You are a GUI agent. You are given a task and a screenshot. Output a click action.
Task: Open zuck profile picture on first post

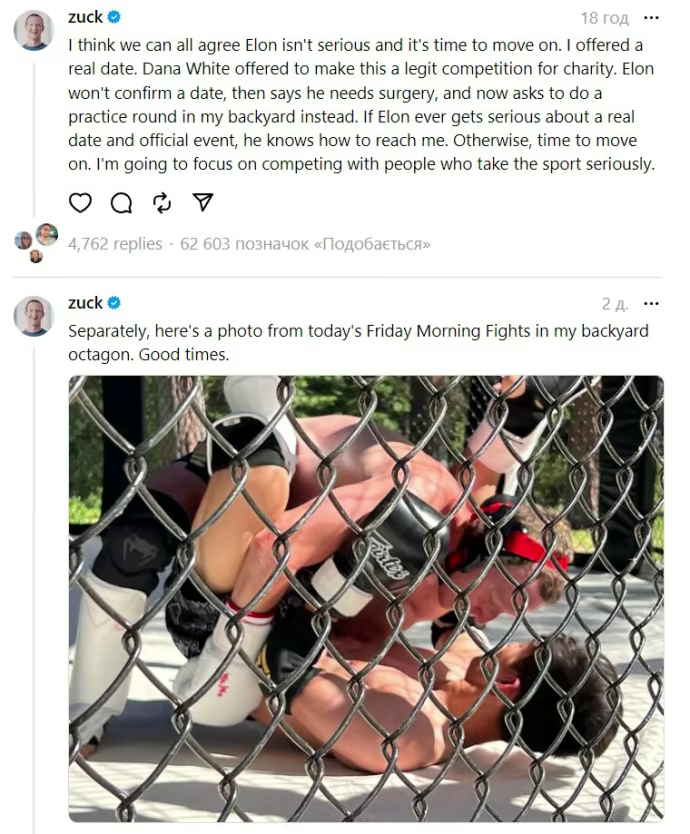(34, 30)
